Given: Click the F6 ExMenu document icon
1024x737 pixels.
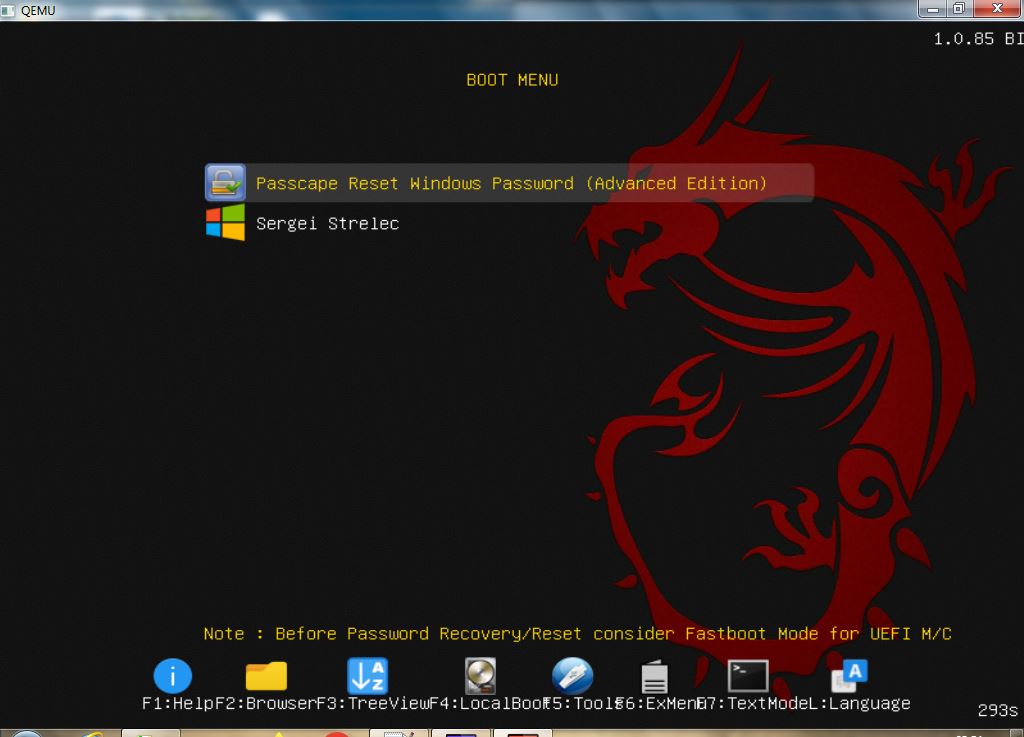Looking at the screenshot, I should [654, 677].
